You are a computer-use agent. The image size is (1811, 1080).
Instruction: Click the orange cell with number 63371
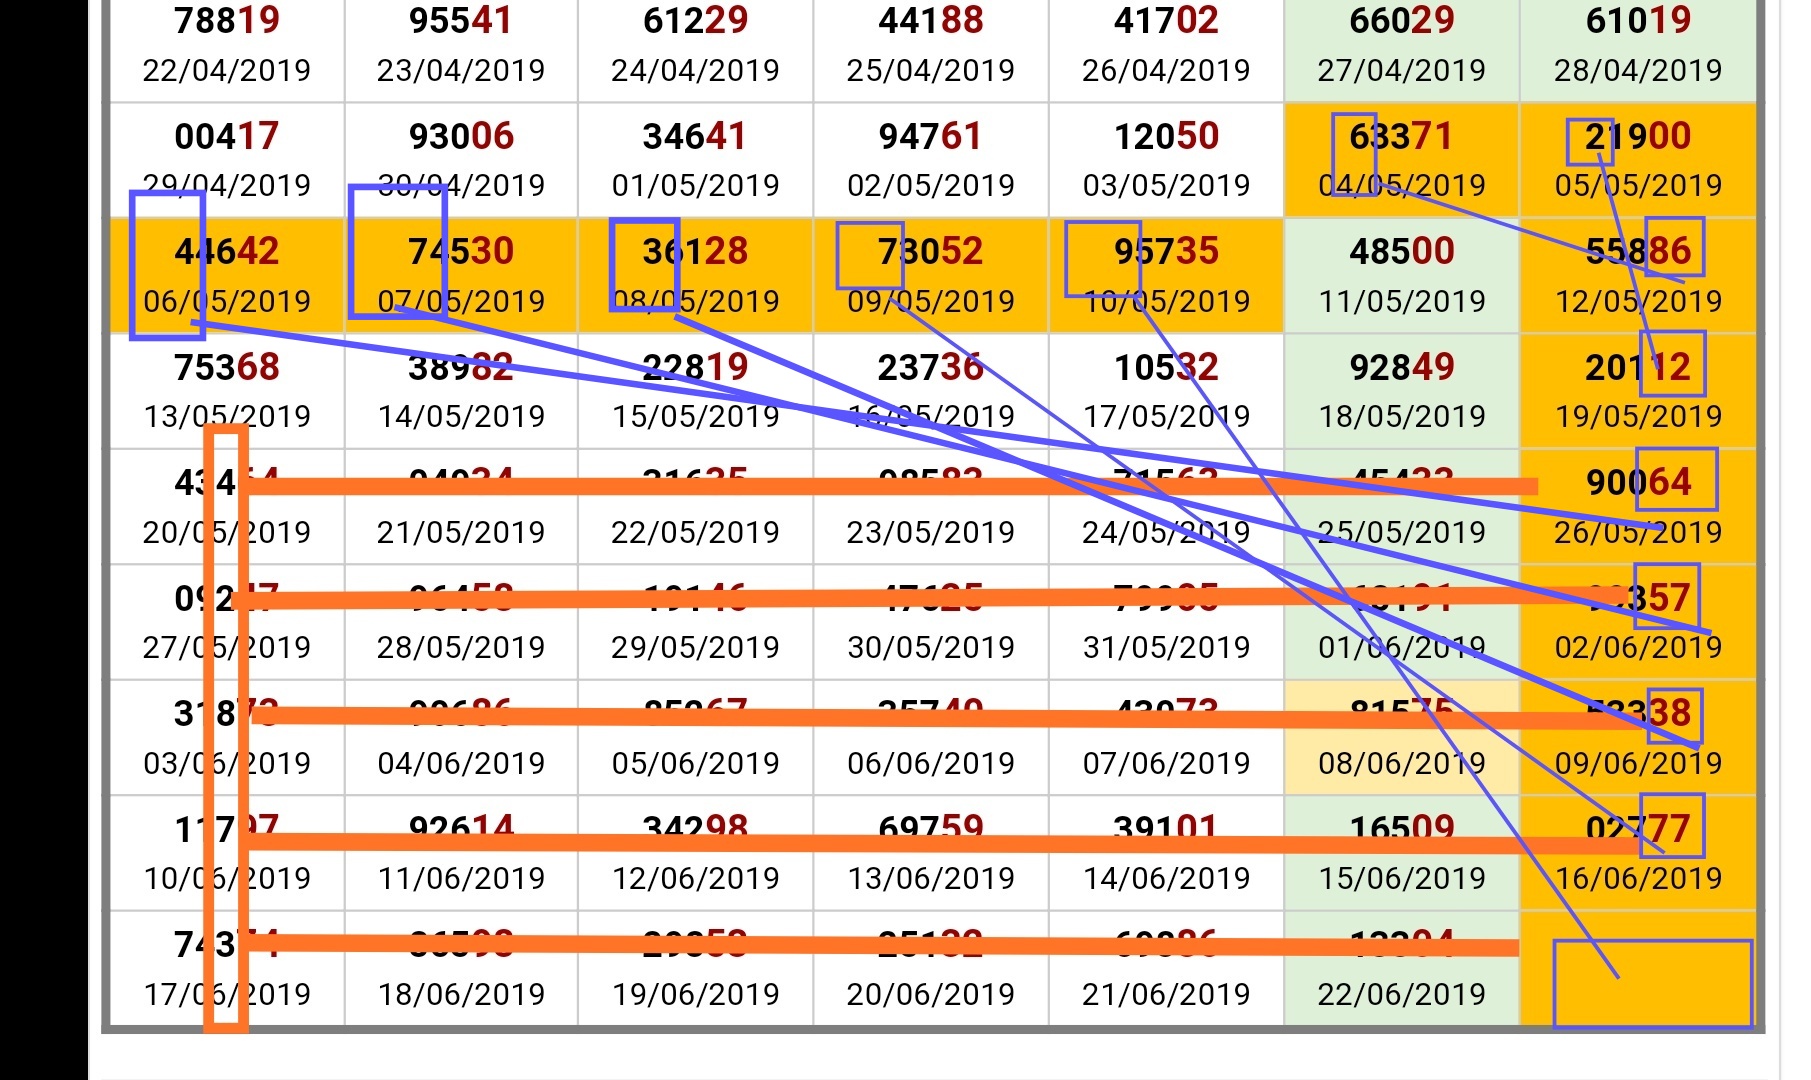click(x=1401, y=160)
